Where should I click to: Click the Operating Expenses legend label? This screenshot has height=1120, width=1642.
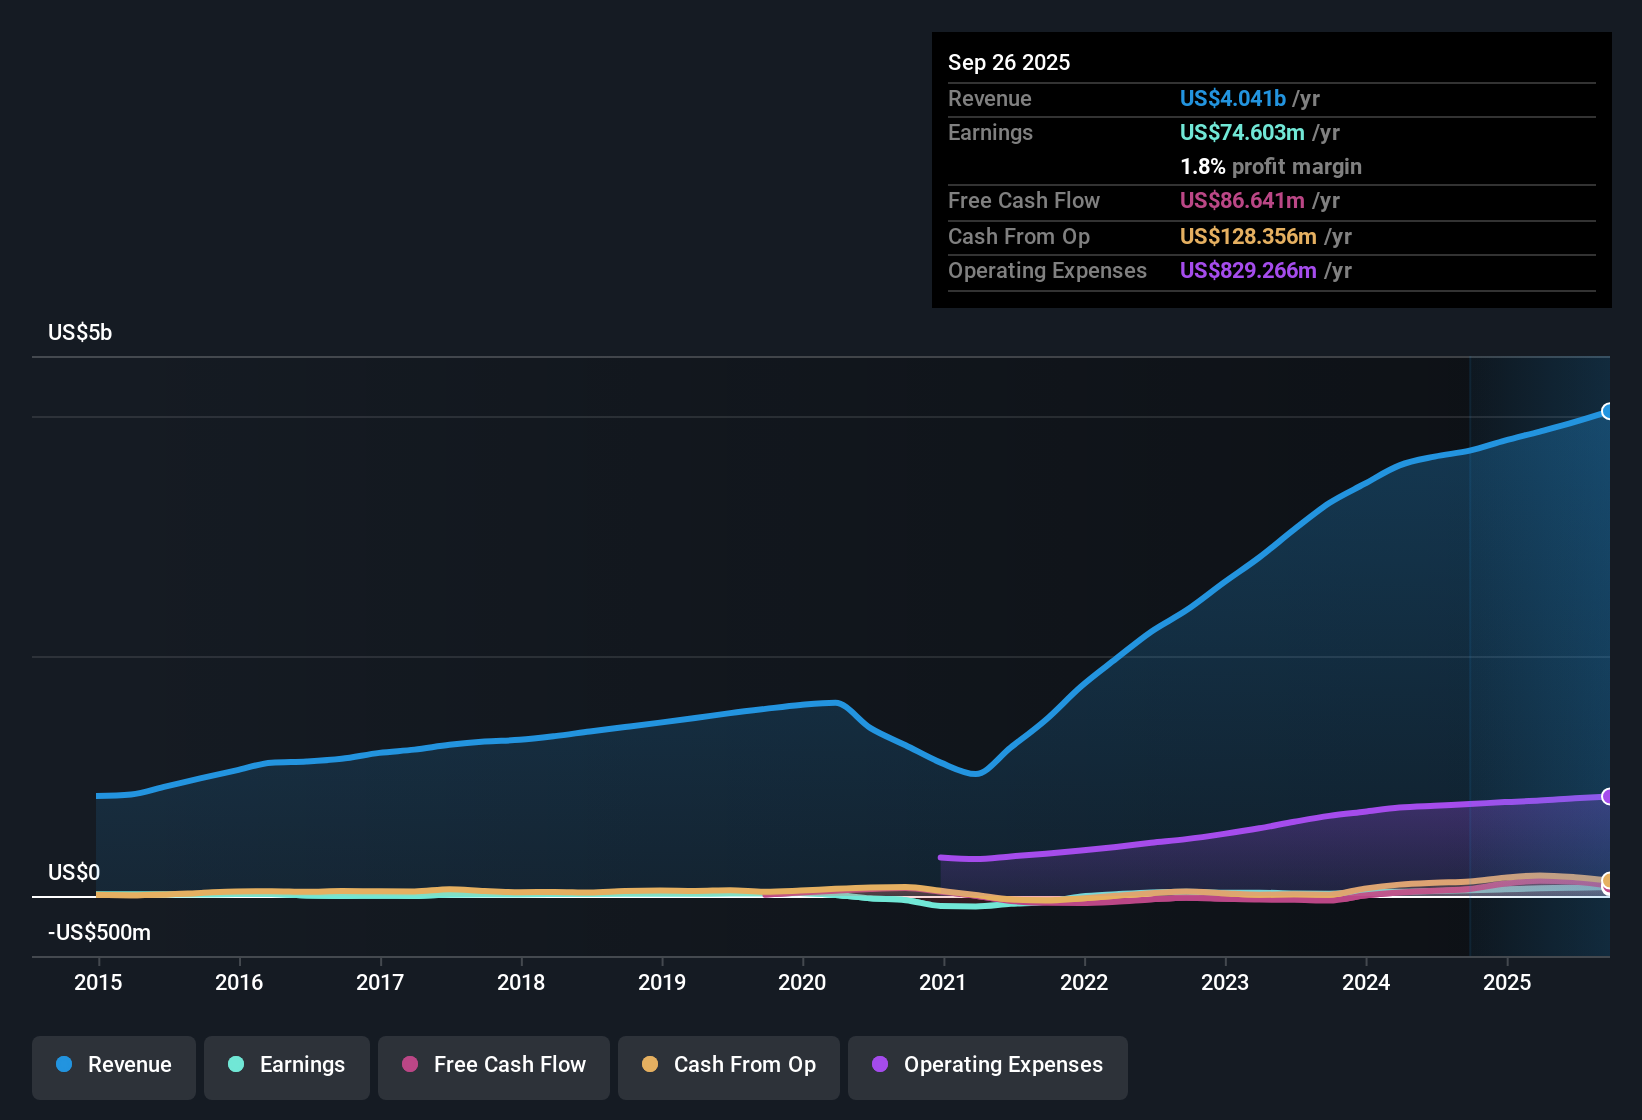click(1002, 1065)
